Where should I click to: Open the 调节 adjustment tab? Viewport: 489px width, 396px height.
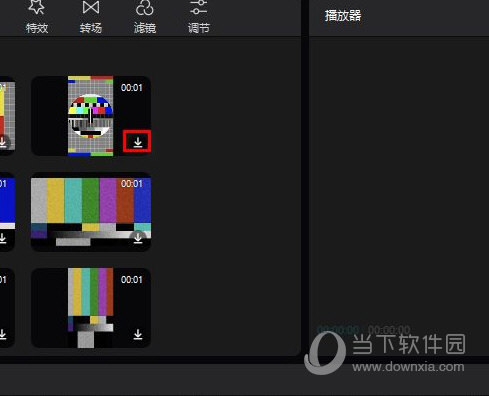pos(199,17)
